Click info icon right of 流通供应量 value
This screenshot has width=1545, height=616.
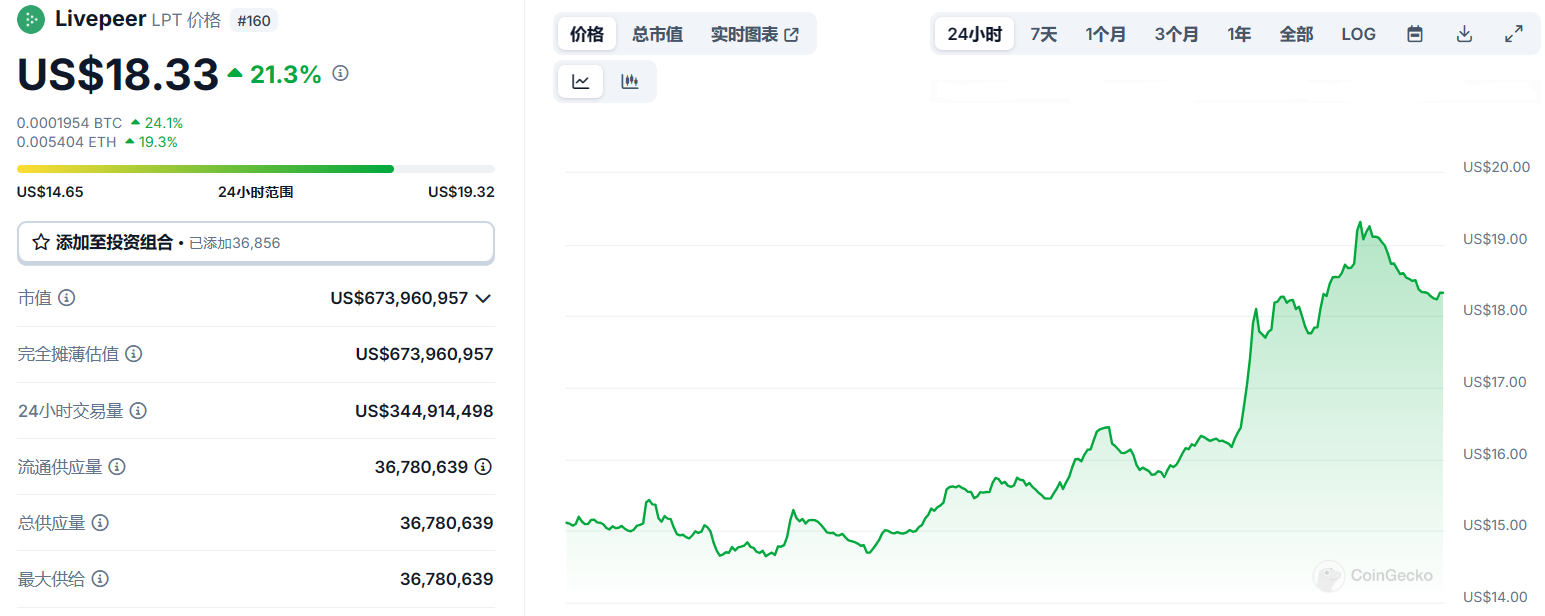point(483,467)
